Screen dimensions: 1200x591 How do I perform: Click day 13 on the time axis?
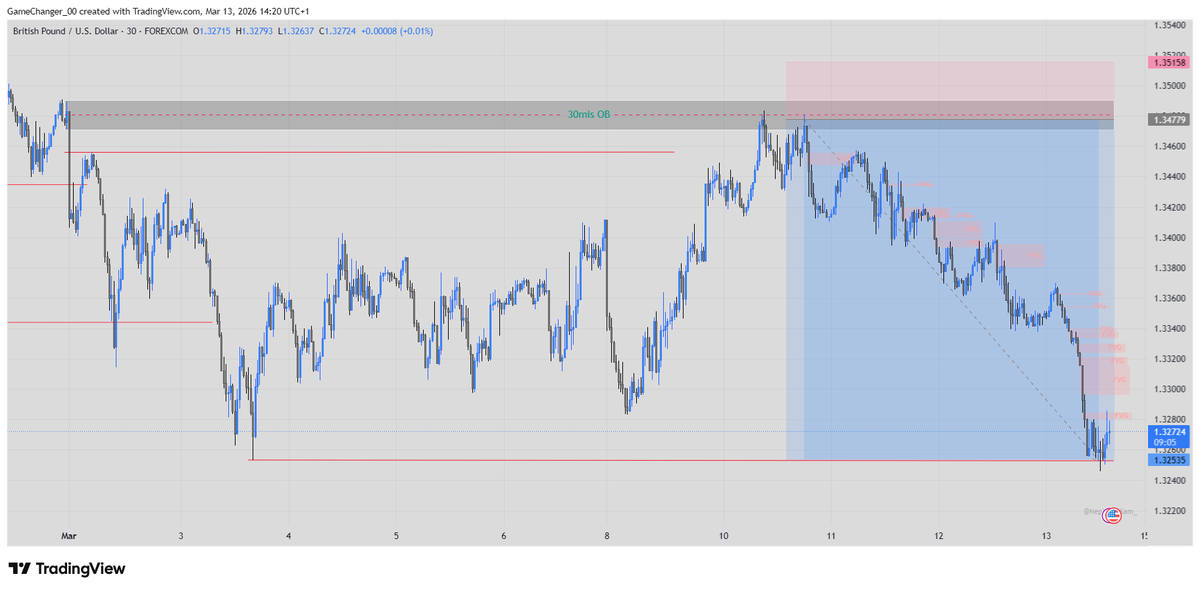click(1045, 536)
